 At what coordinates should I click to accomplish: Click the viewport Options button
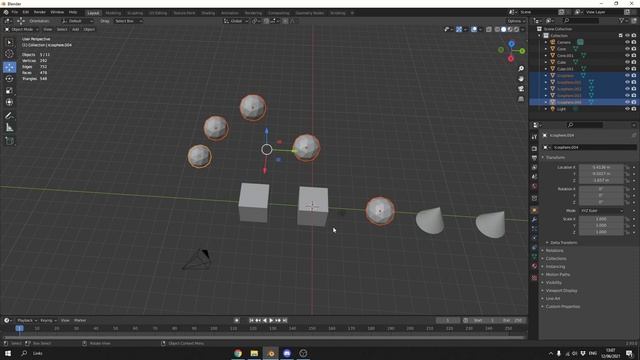click(516, 21)
